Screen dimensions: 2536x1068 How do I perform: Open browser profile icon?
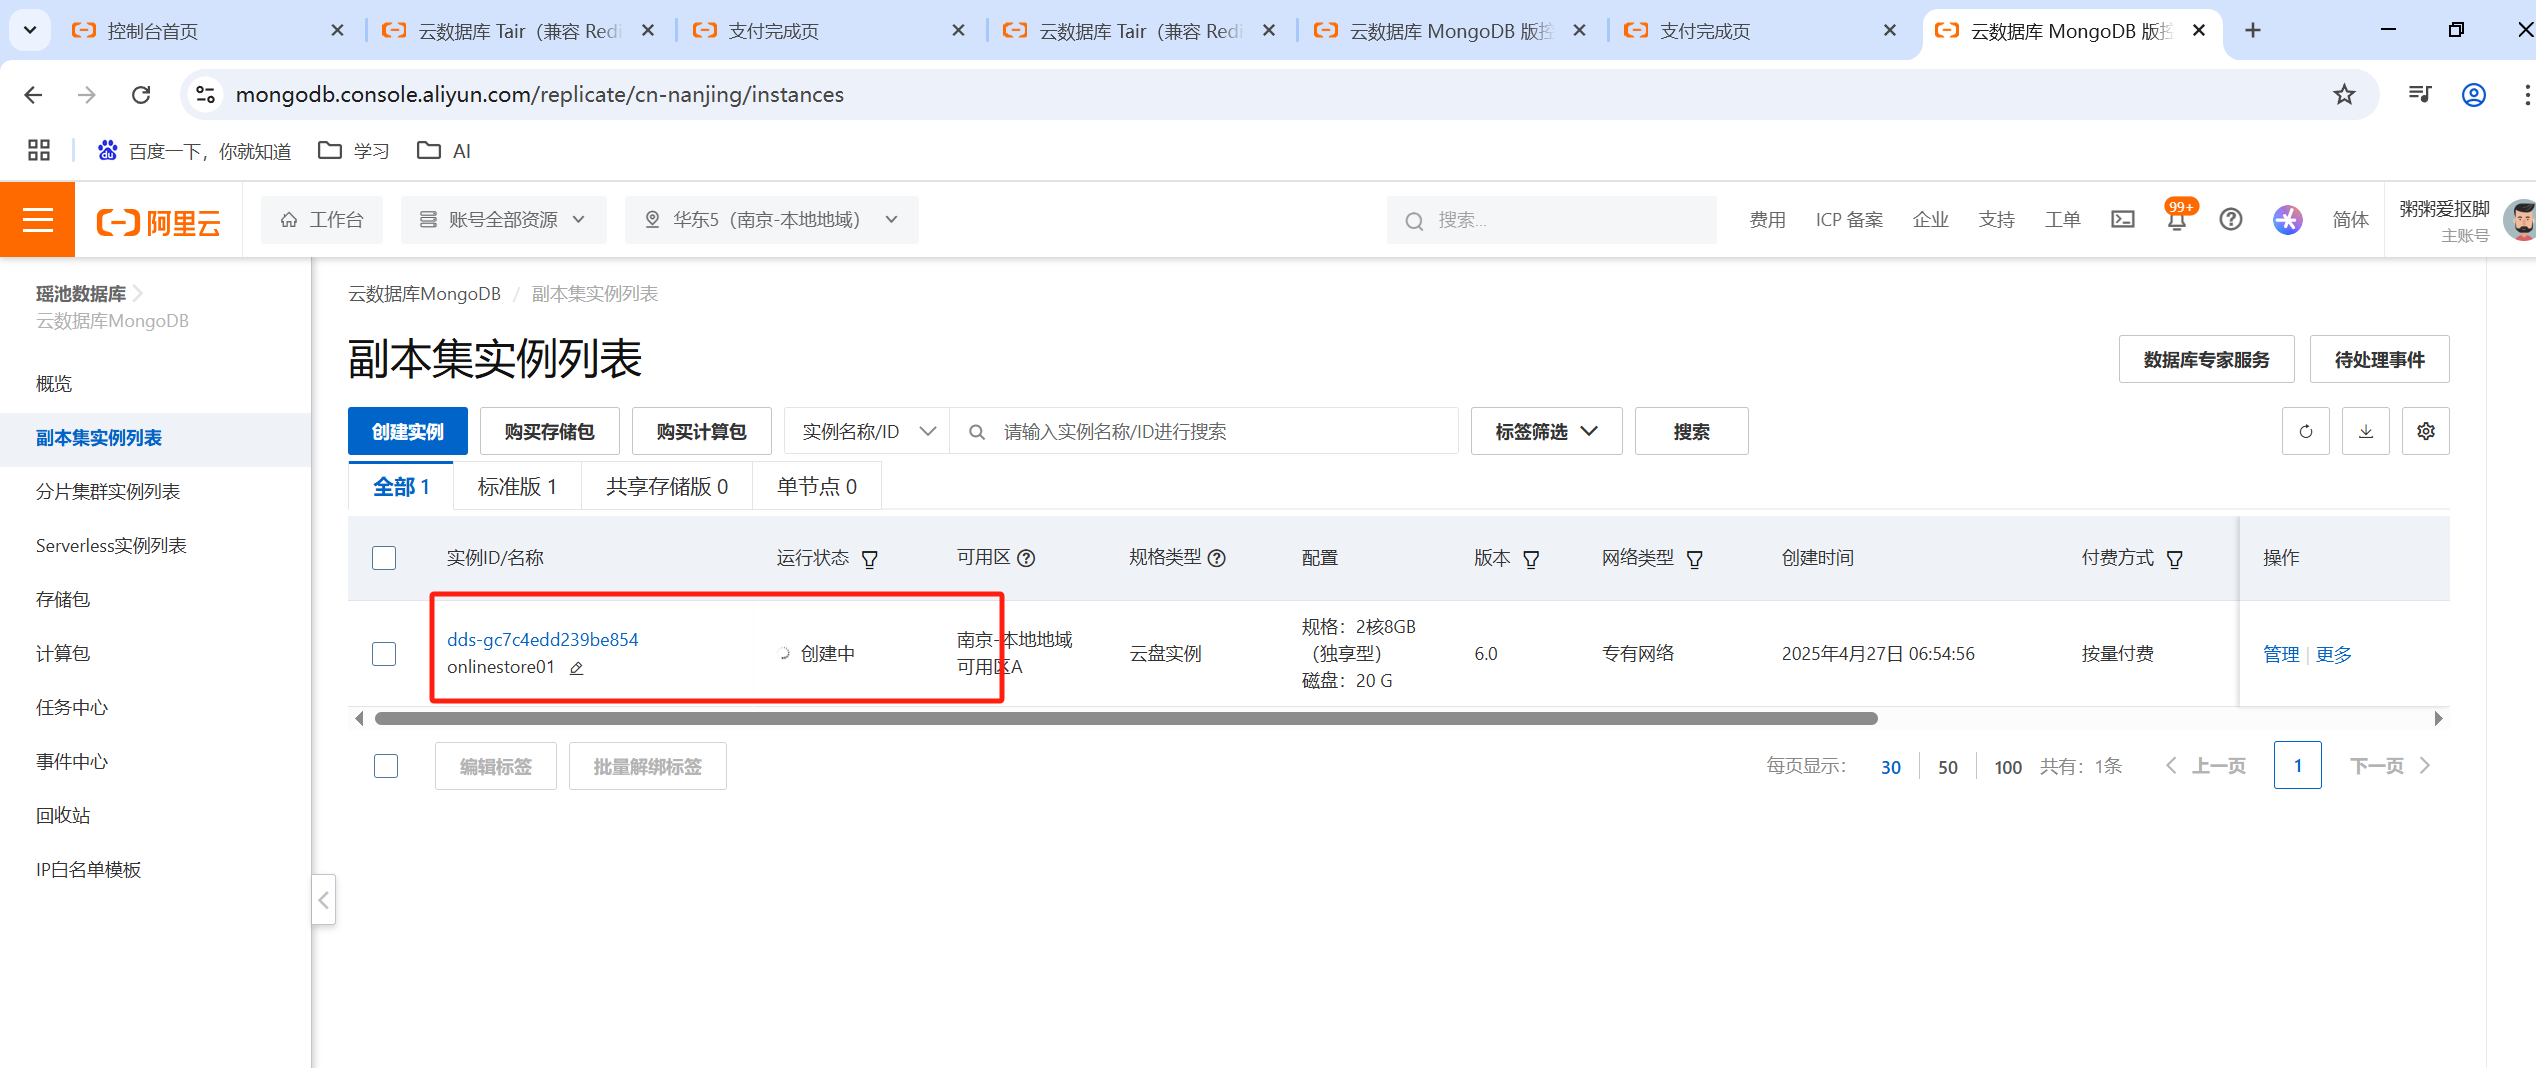click(x=2474, y=94)
